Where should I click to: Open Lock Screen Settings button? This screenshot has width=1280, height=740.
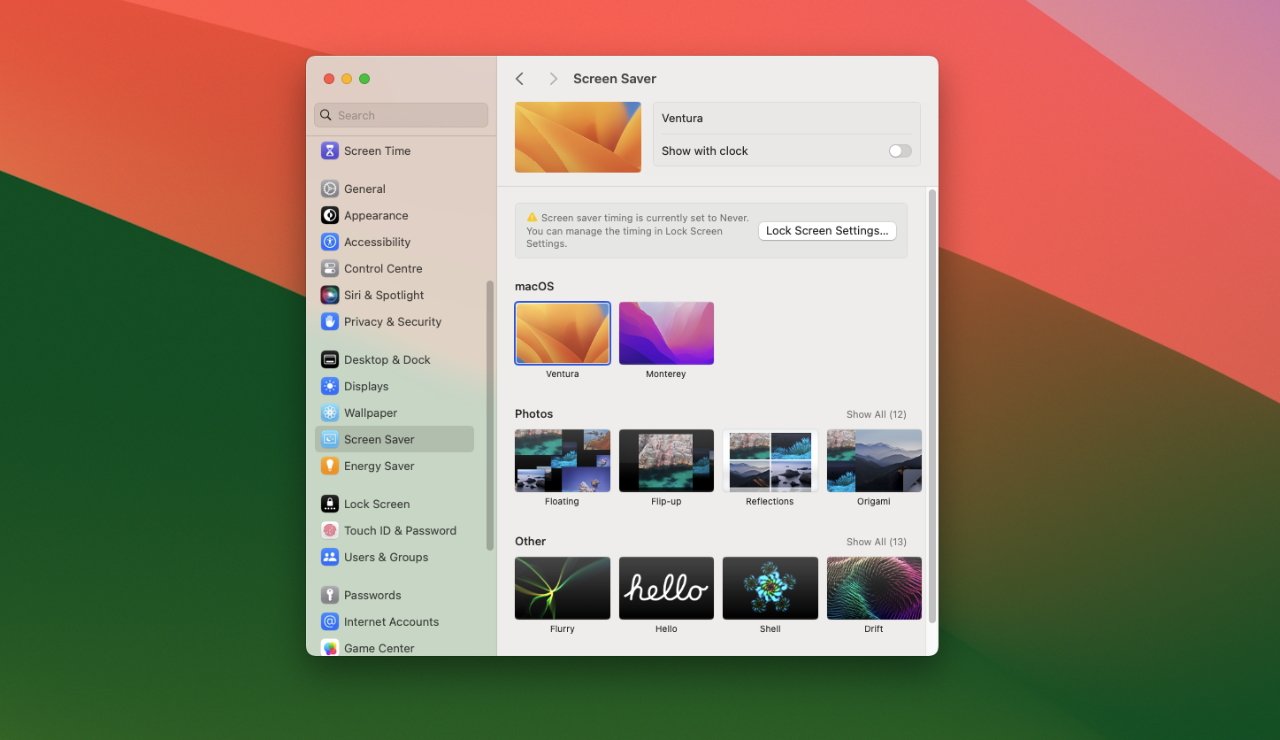click(827, 231)
